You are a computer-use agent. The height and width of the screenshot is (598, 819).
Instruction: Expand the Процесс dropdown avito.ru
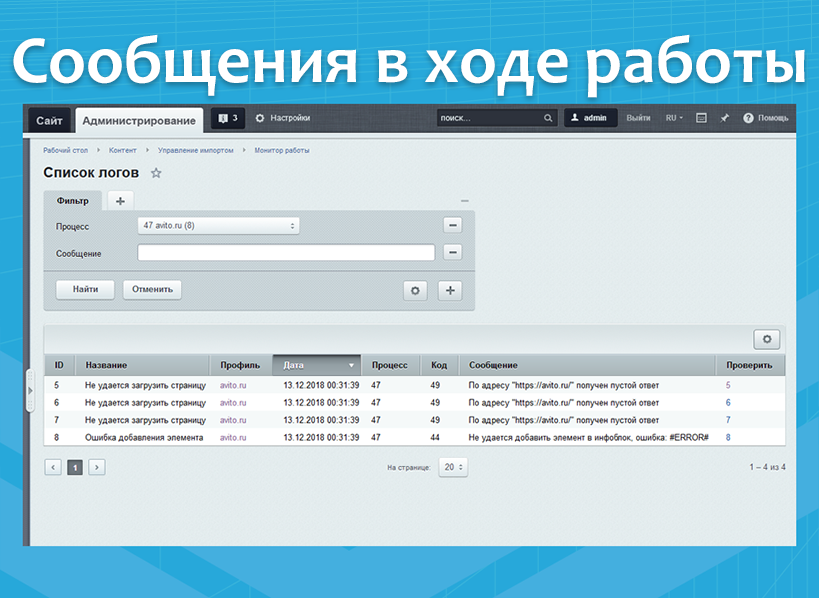coord(218,226)
